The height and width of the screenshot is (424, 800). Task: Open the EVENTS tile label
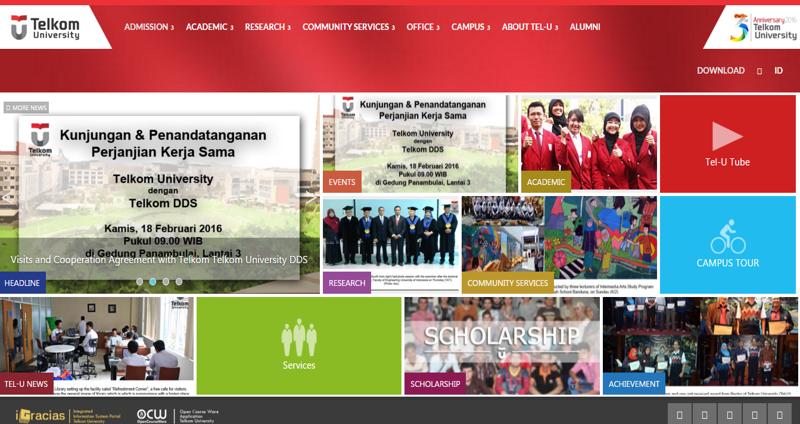point(342,182)
